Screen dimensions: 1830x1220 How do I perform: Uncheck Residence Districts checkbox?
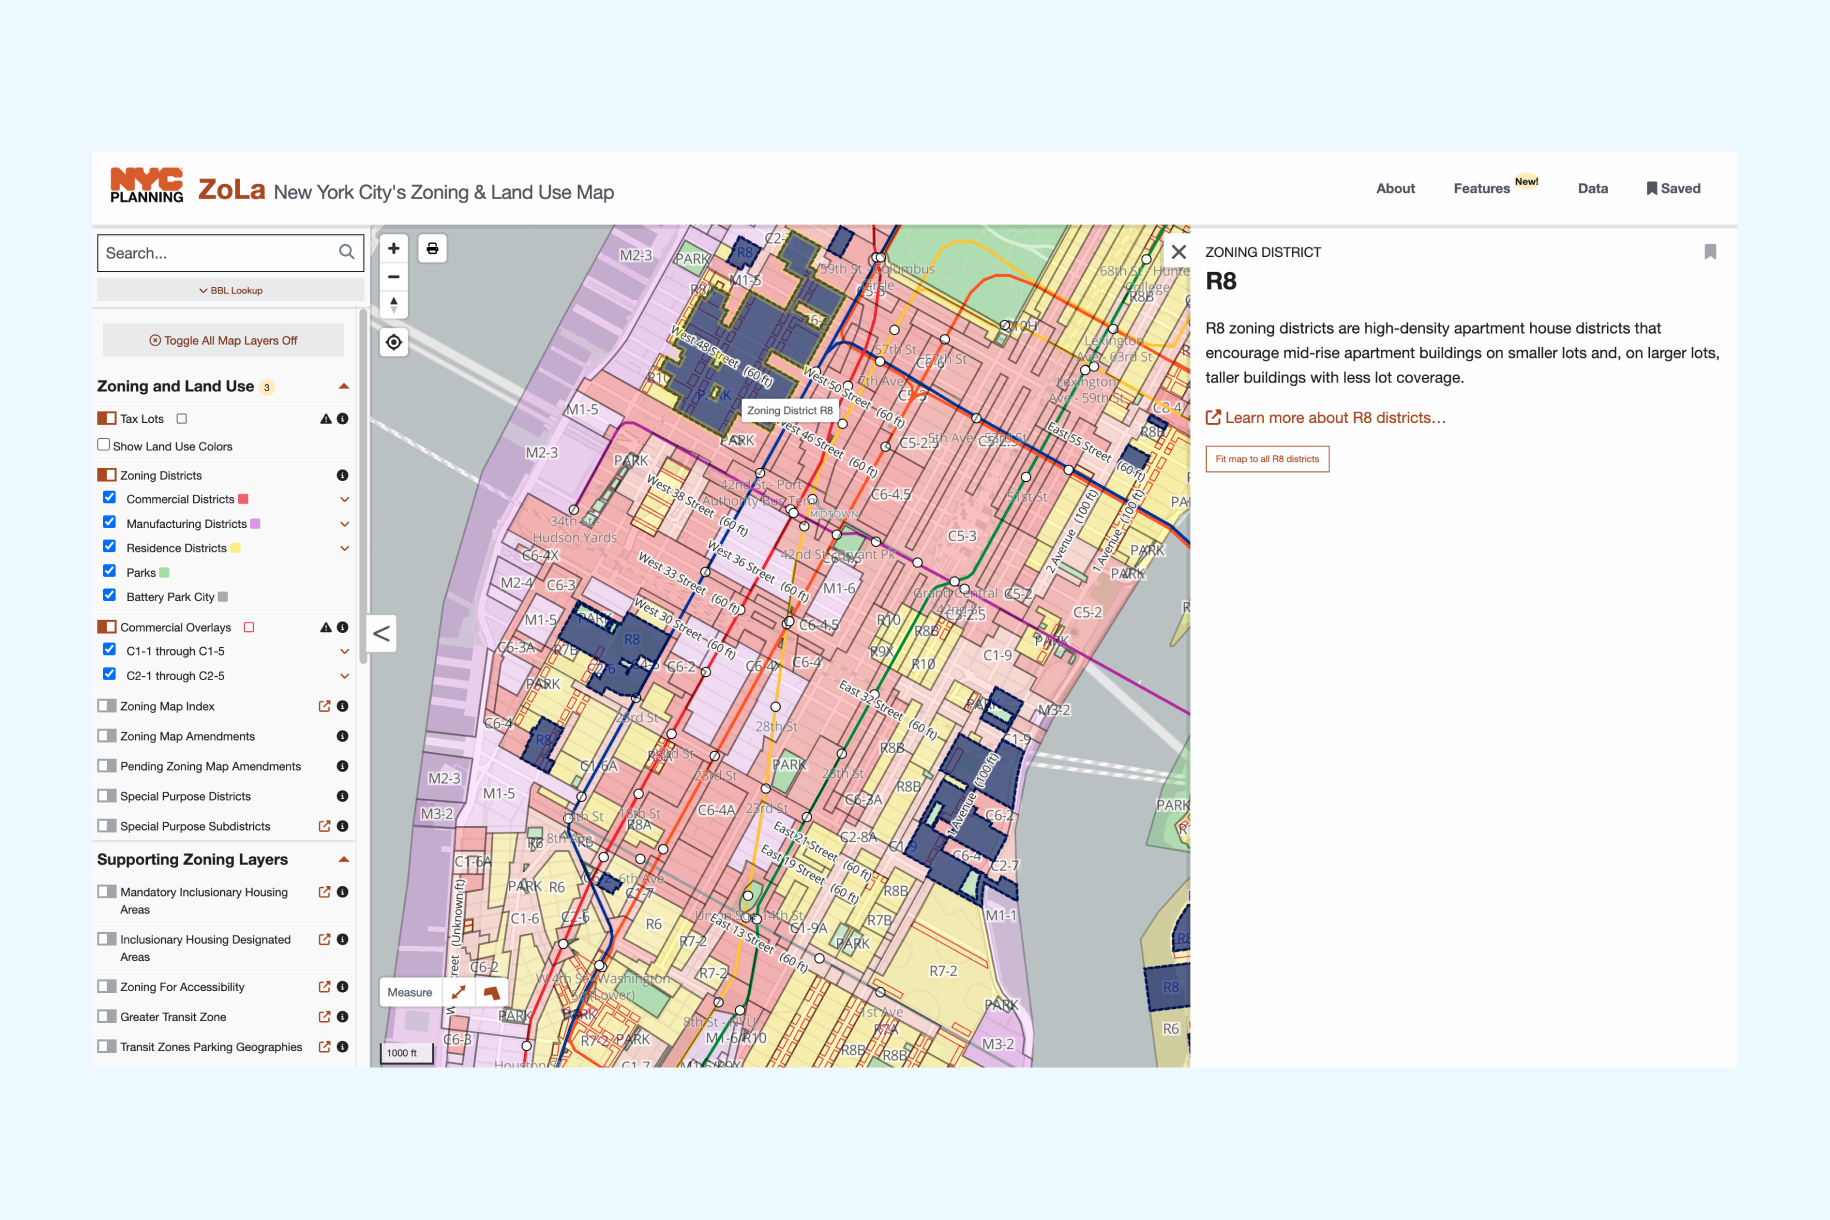[110, 547]
